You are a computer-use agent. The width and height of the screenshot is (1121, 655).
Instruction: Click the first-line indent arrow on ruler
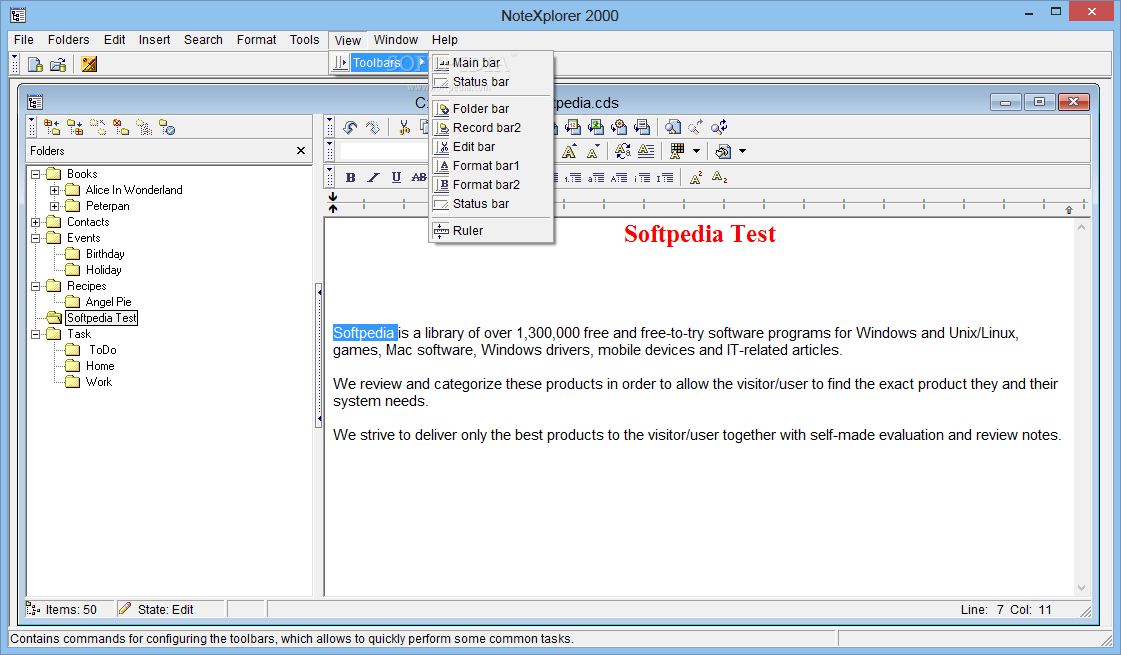[x=332, y=197]
